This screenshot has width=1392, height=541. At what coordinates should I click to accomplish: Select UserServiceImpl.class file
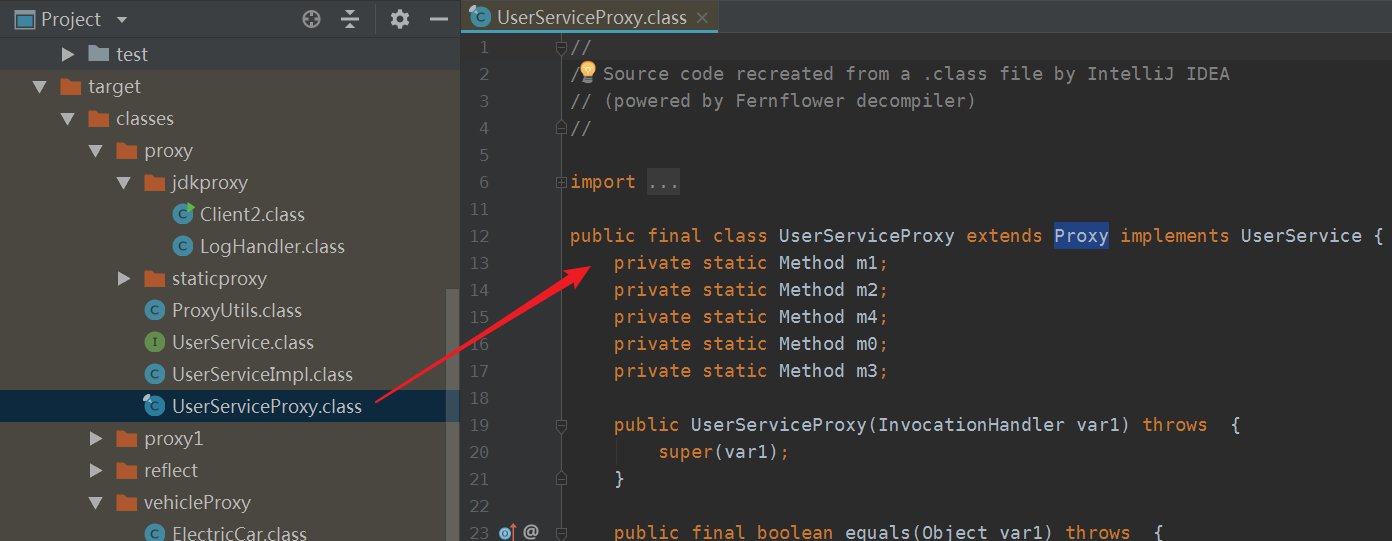262,374
